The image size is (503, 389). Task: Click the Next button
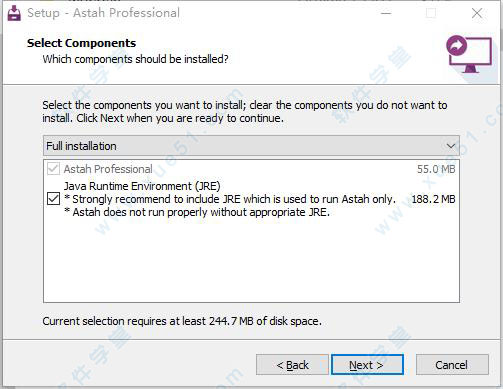coord(367,365)
